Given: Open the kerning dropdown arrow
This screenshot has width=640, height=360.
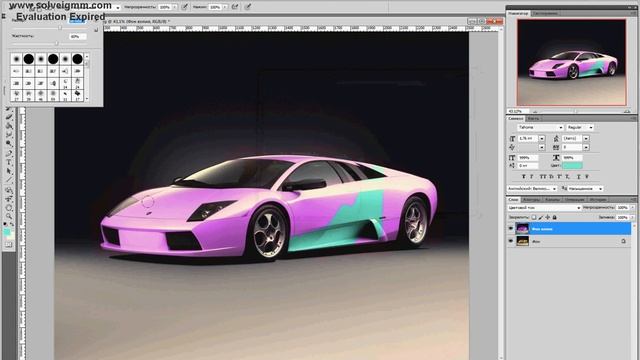Looking at the screenshot, I should coord(542,147).
